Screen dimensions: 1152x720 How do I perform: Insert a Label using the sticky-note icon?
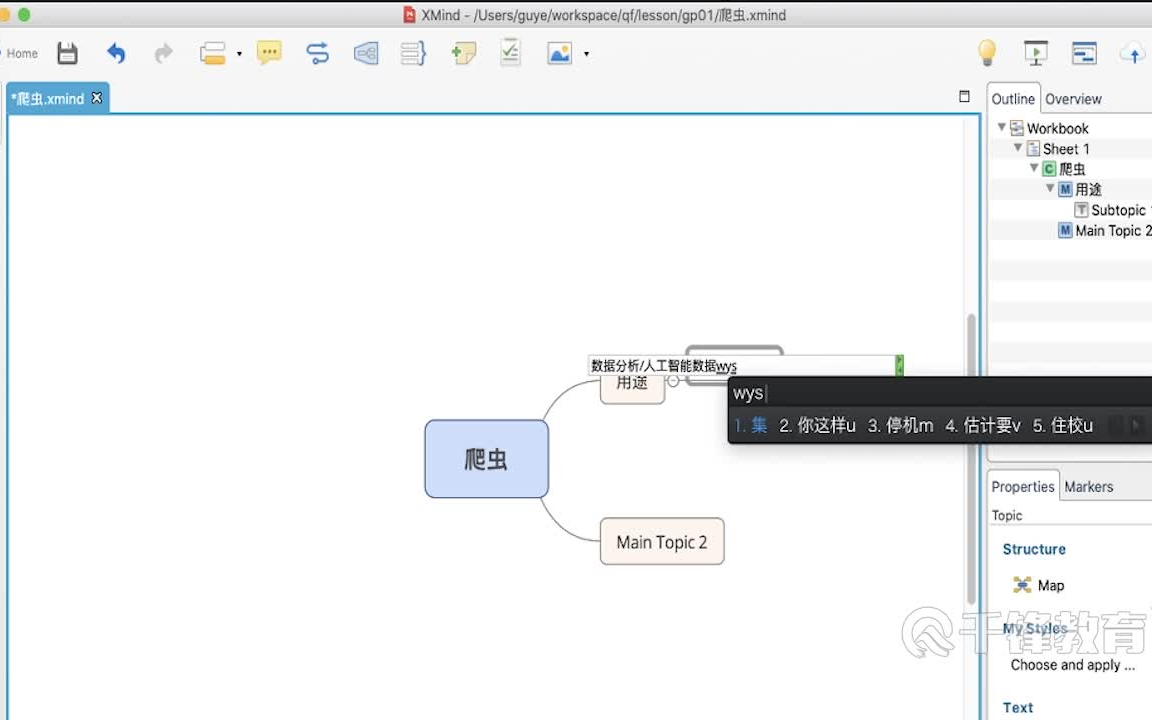coord(463,52)
